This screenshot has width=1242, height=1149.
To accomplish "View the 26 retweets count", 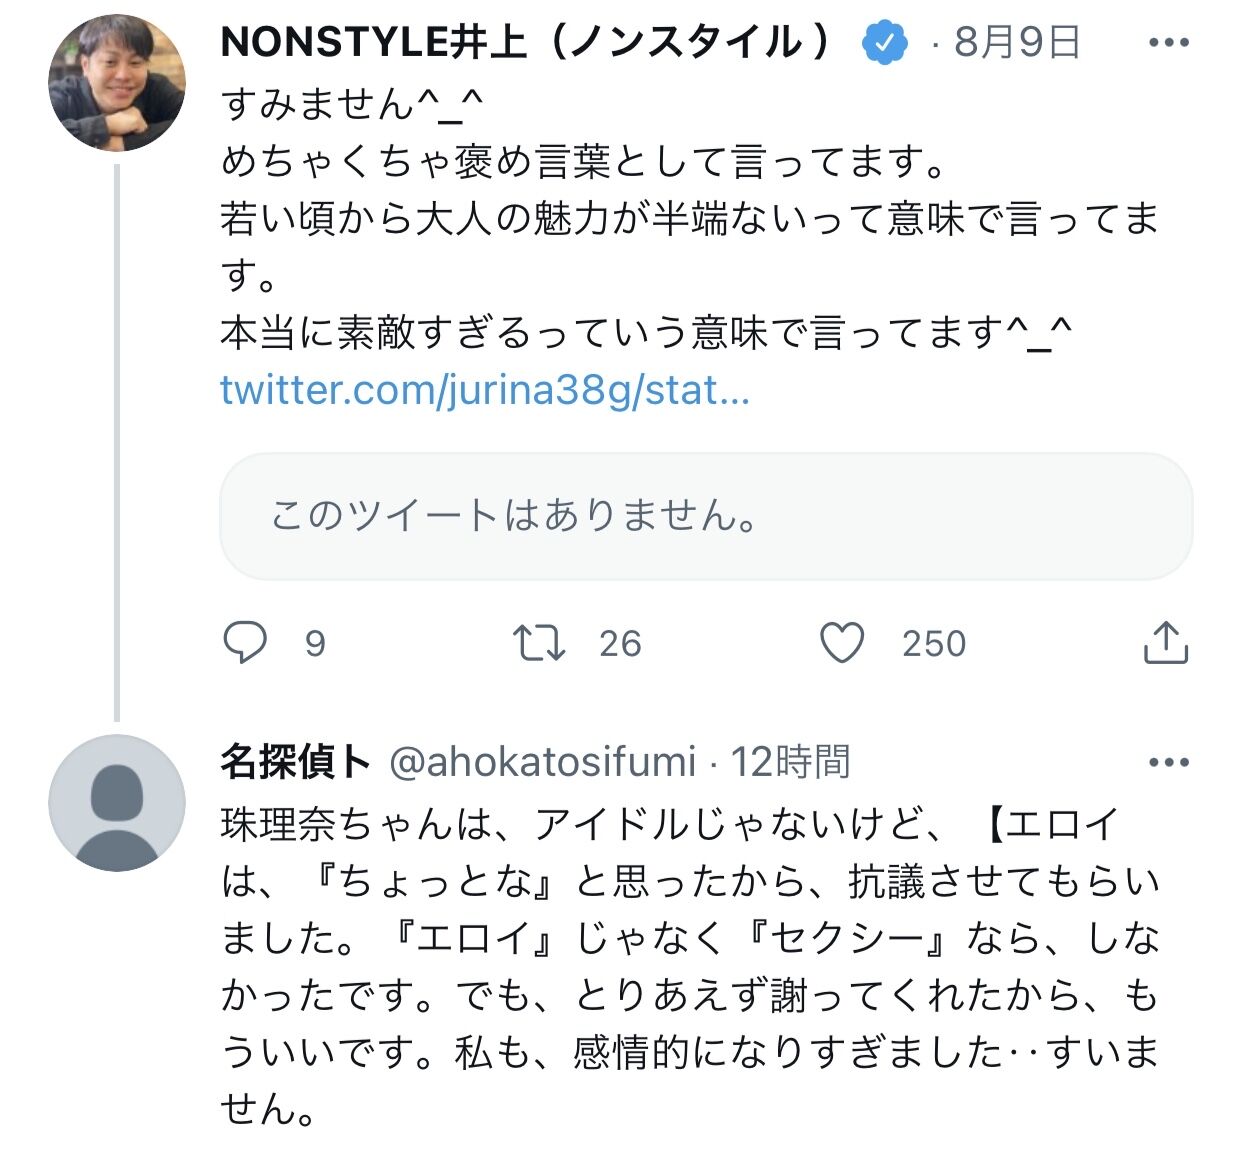I will [620, 643].
